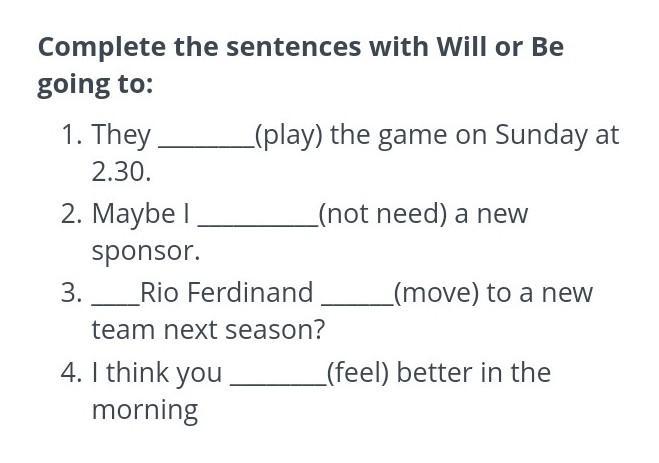Click the name "Rio Ferdinand"
This screenshot has width=659, height=463.
click(x=227, y=292)
